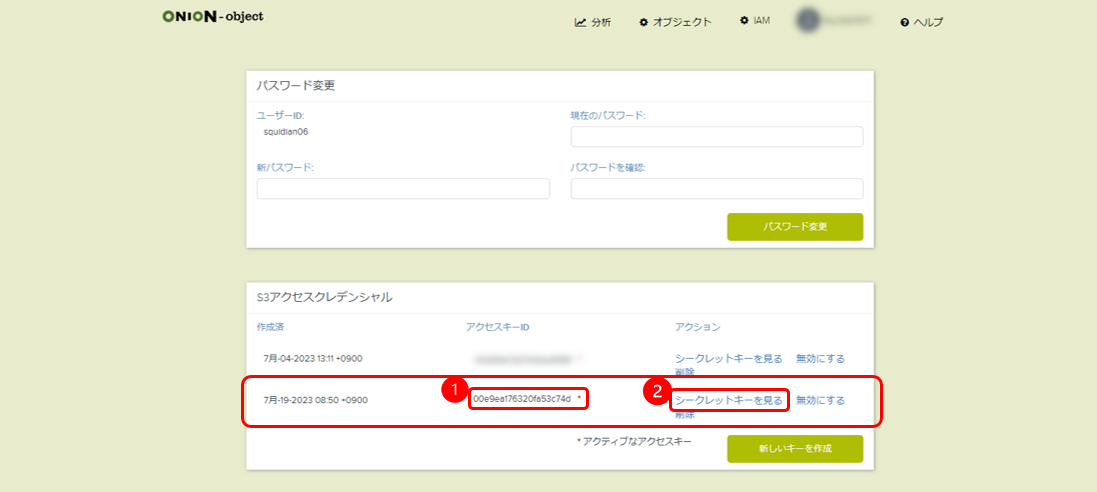Focus the 新パスワード input field

point(403,189)
